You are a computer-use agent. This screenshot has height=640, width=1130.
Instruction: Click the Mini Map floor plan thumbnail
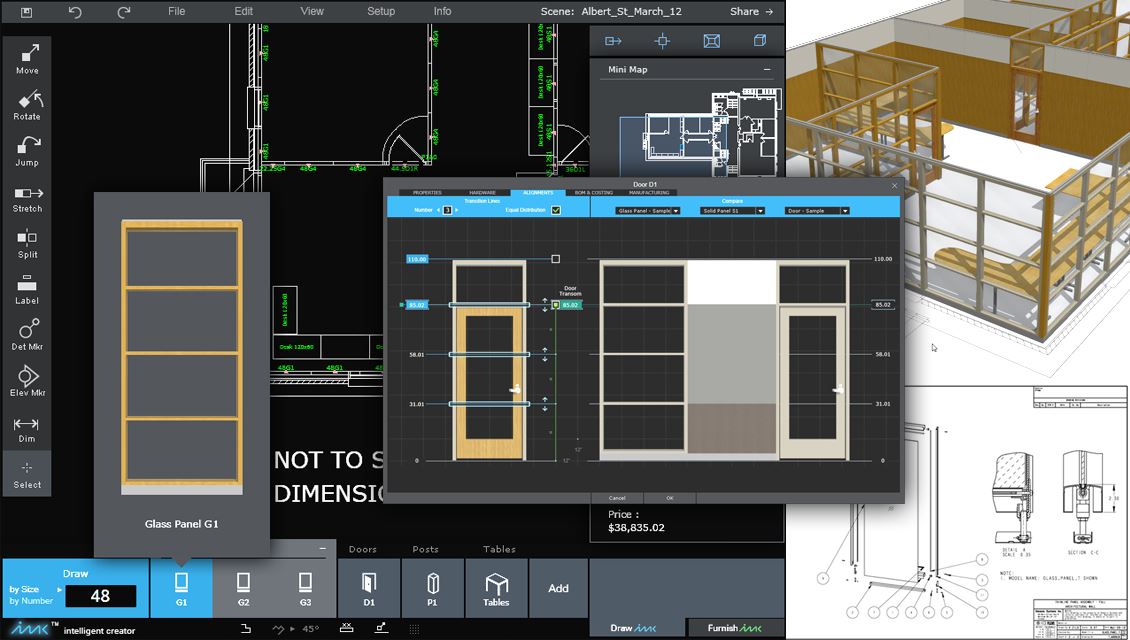pos(700,132)
